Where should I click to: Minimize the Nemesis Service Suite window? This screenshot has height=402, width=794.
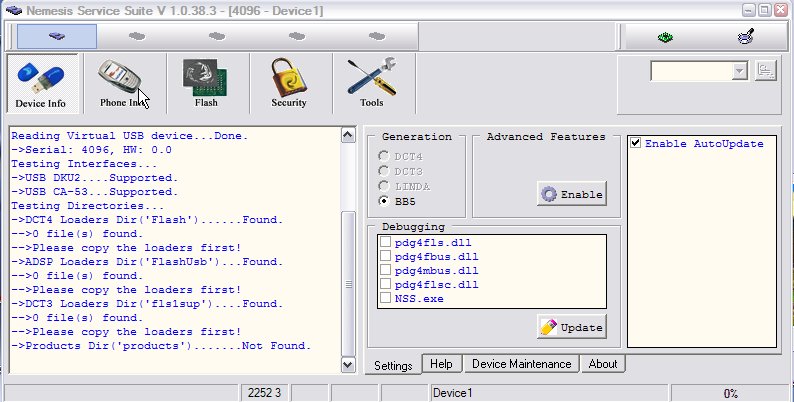coord(749,10)
